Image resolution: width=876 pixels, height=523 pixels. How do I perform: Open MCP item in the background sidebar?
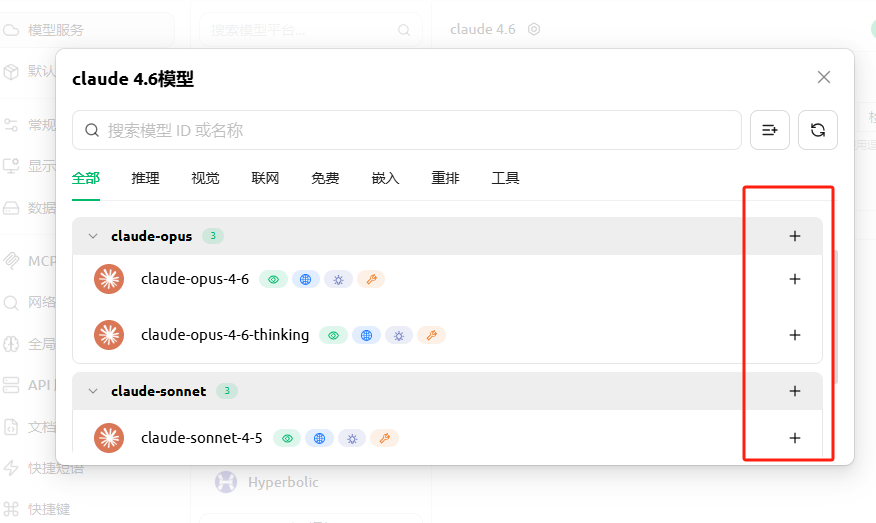(x=28, y=261)
